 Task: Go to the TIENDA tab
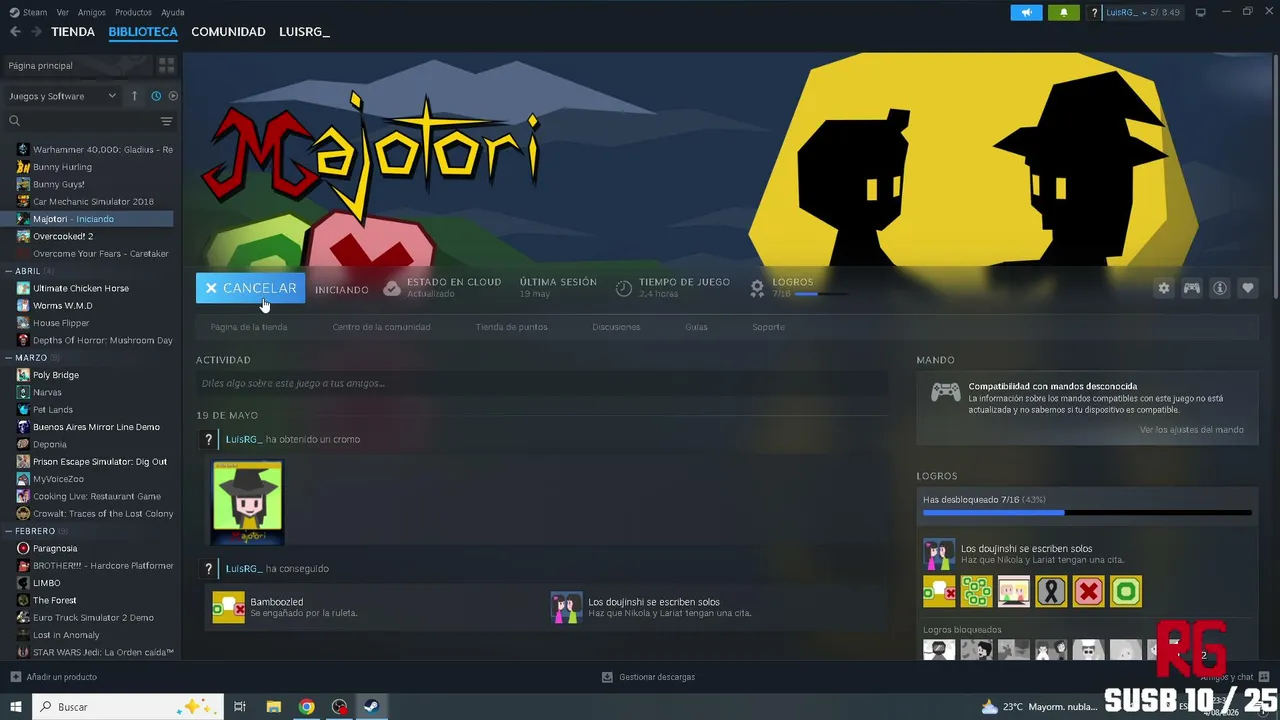73,32
